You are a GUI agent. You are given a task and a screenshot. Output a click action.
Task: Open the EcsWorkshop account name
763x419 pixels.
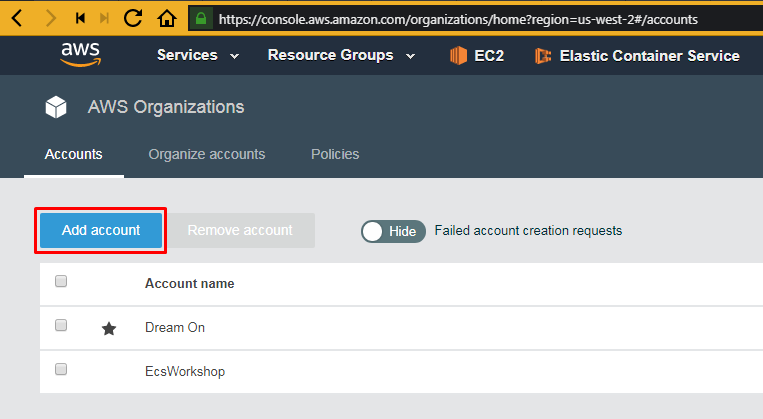coord(185,372)
